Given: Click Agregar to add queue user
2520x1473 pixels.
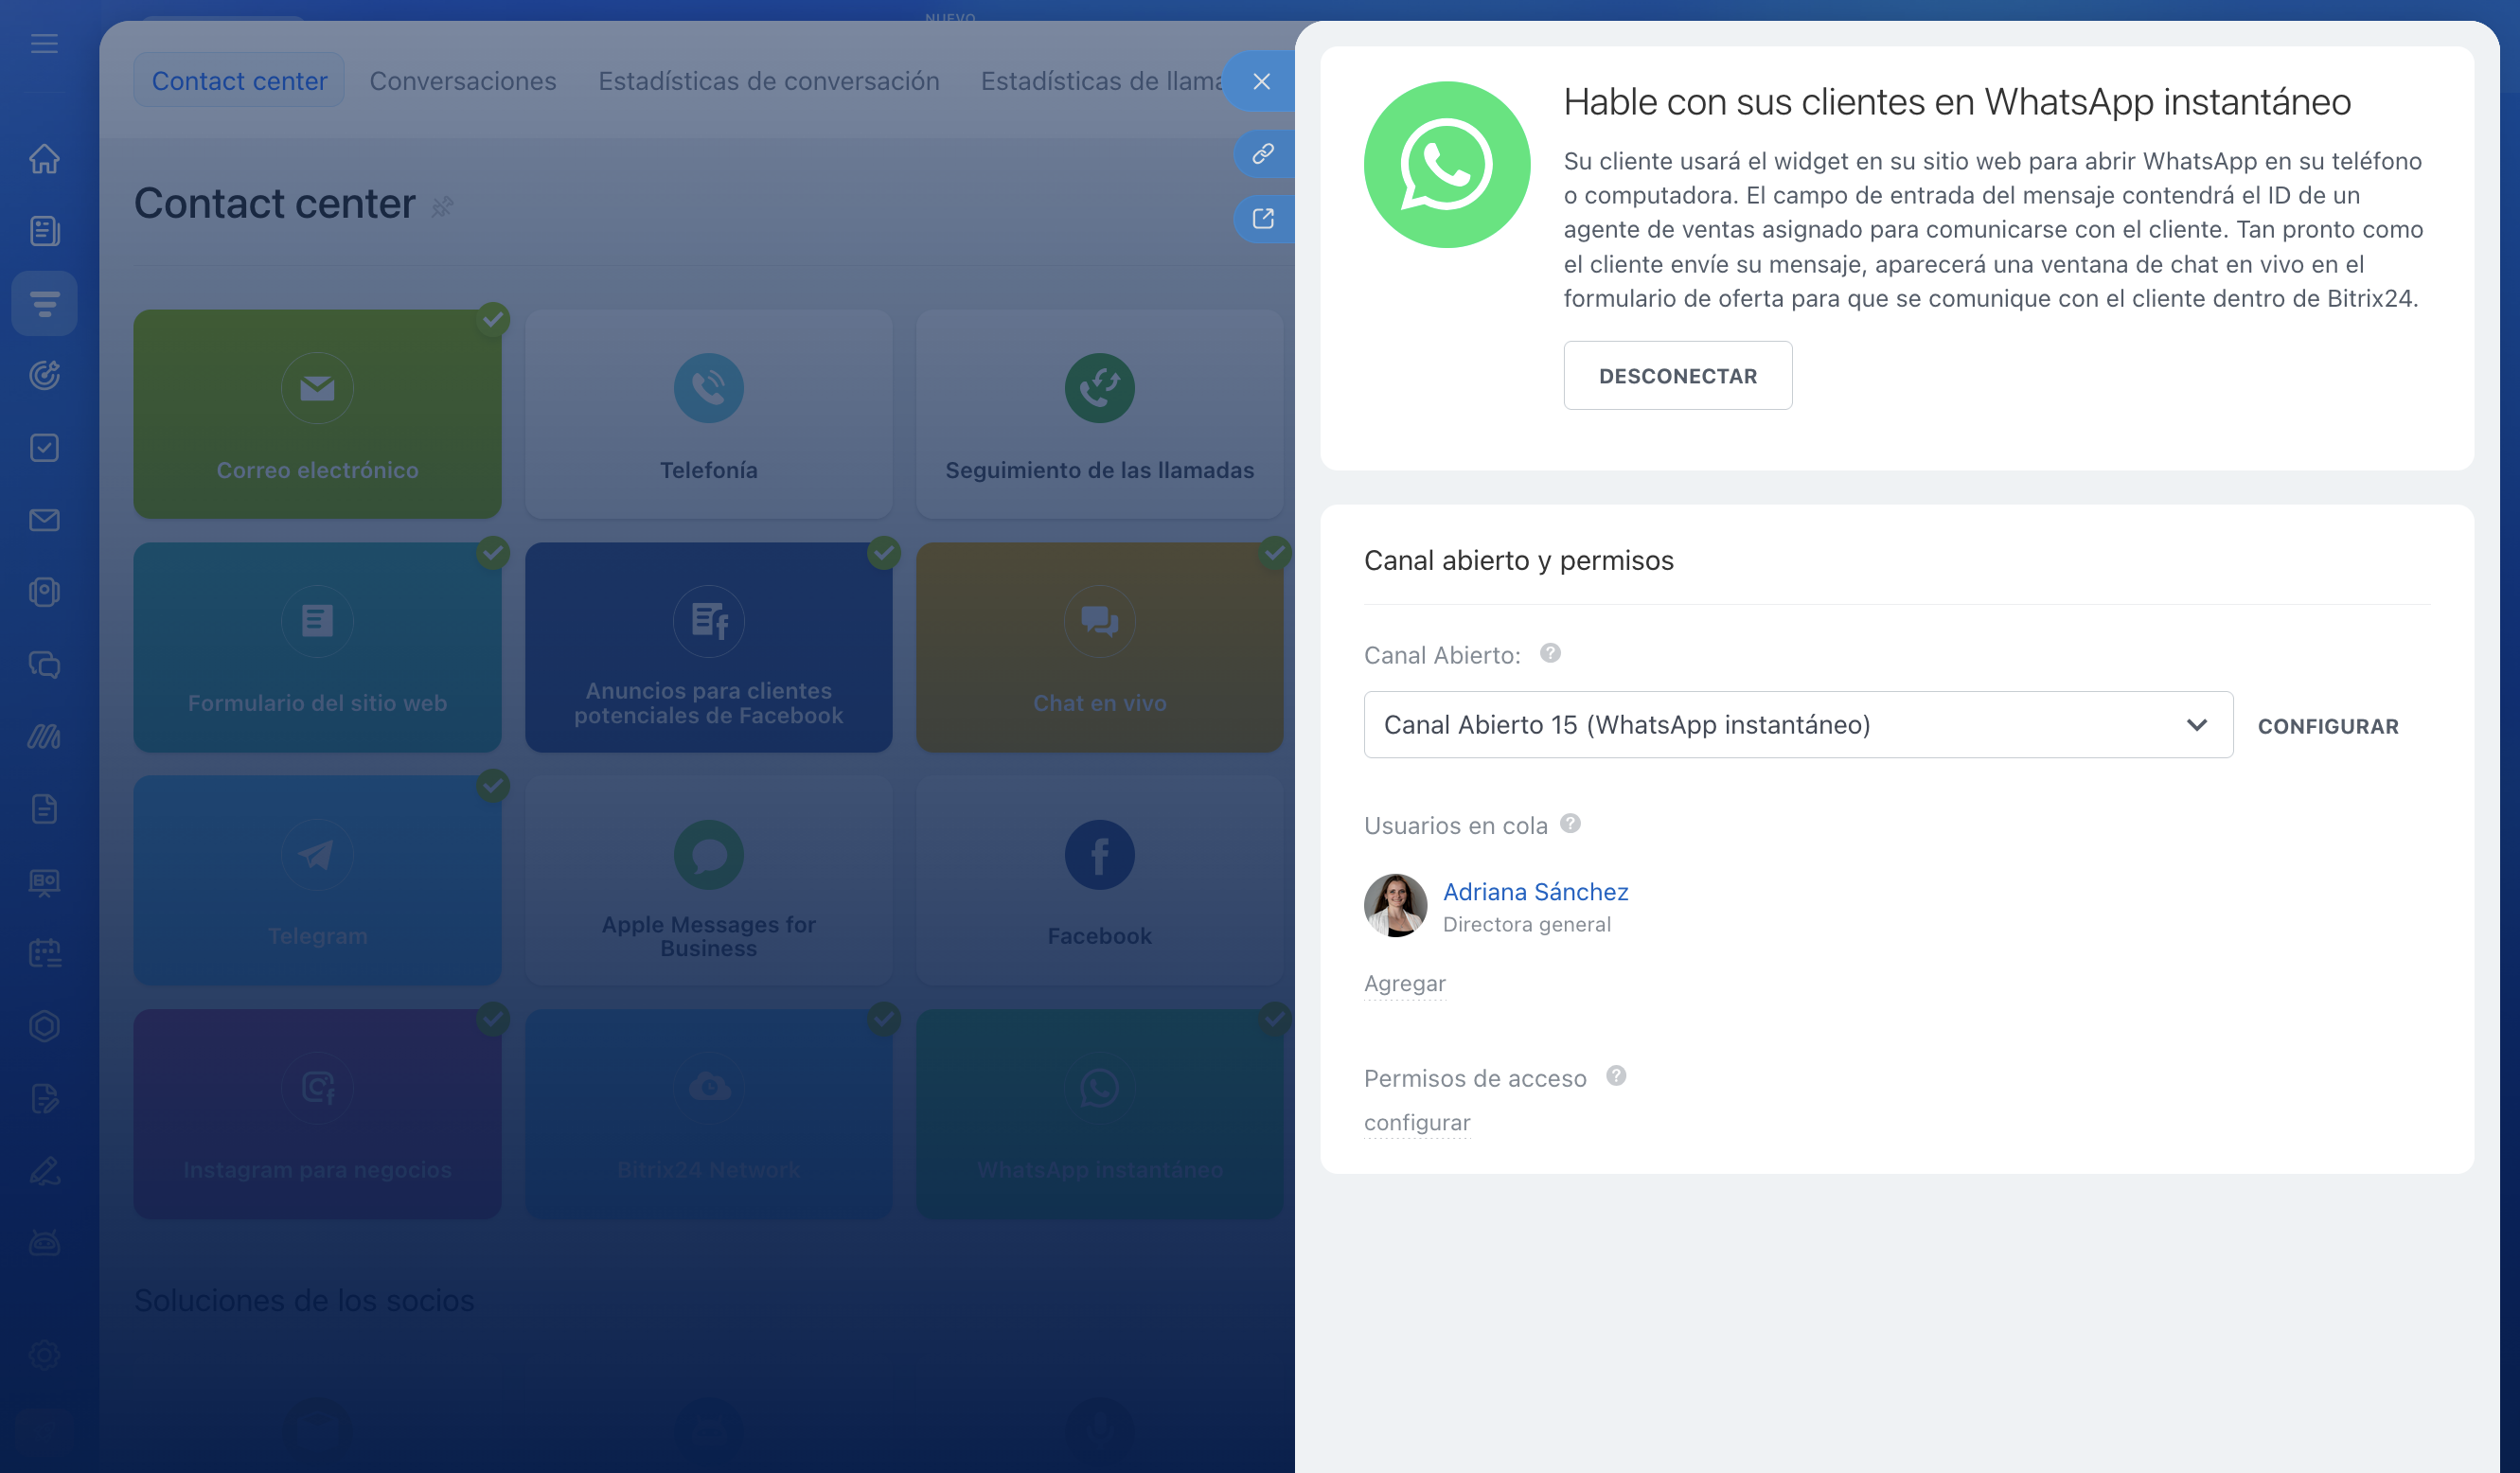Looking at the screenshot, I should pos(1404,983).
